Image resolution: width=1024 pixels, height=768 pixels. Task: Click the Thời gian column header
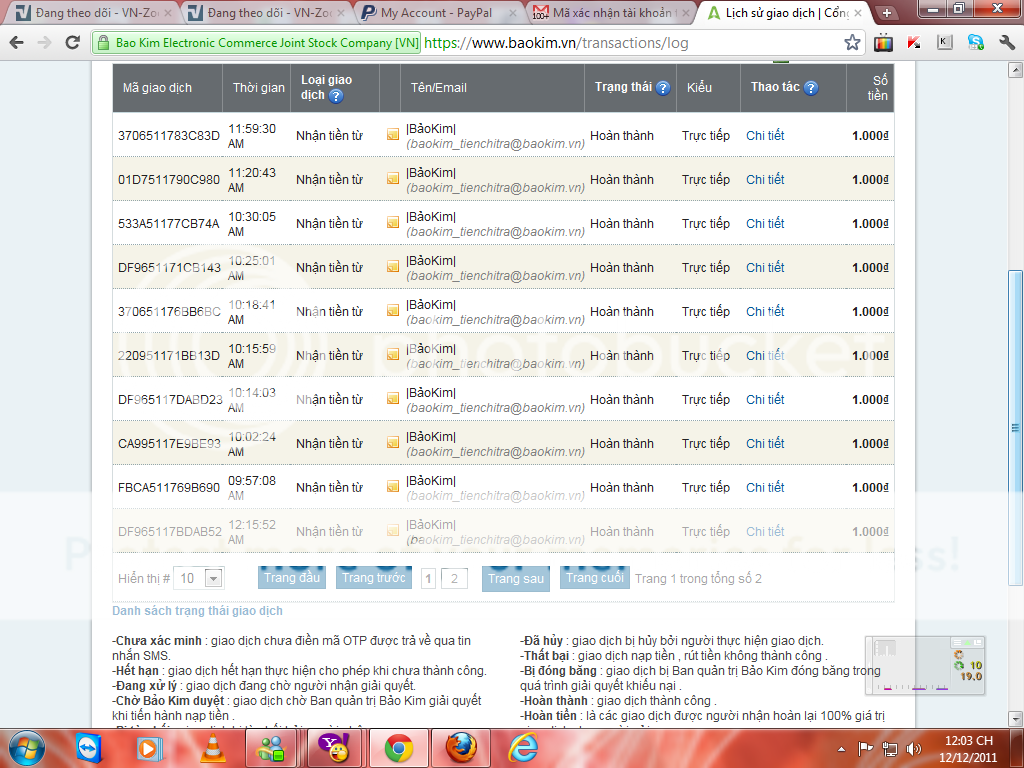click(x=259, y=88)
